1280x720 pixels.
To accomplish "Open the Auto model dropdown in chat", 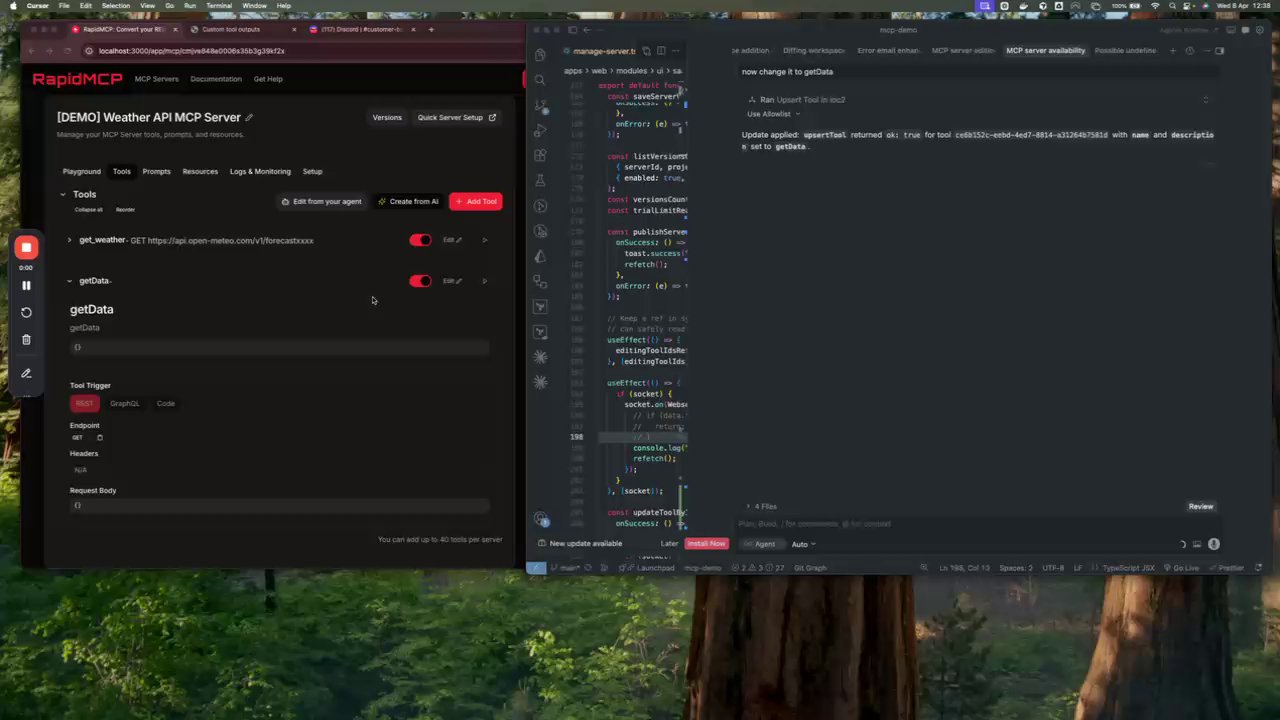I will [804, 544].
